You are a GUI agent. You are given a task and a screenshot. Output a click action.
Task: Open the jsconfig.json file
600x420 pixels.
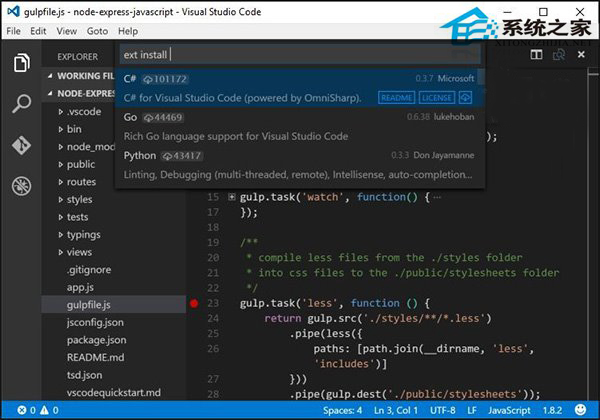(95, 323)
